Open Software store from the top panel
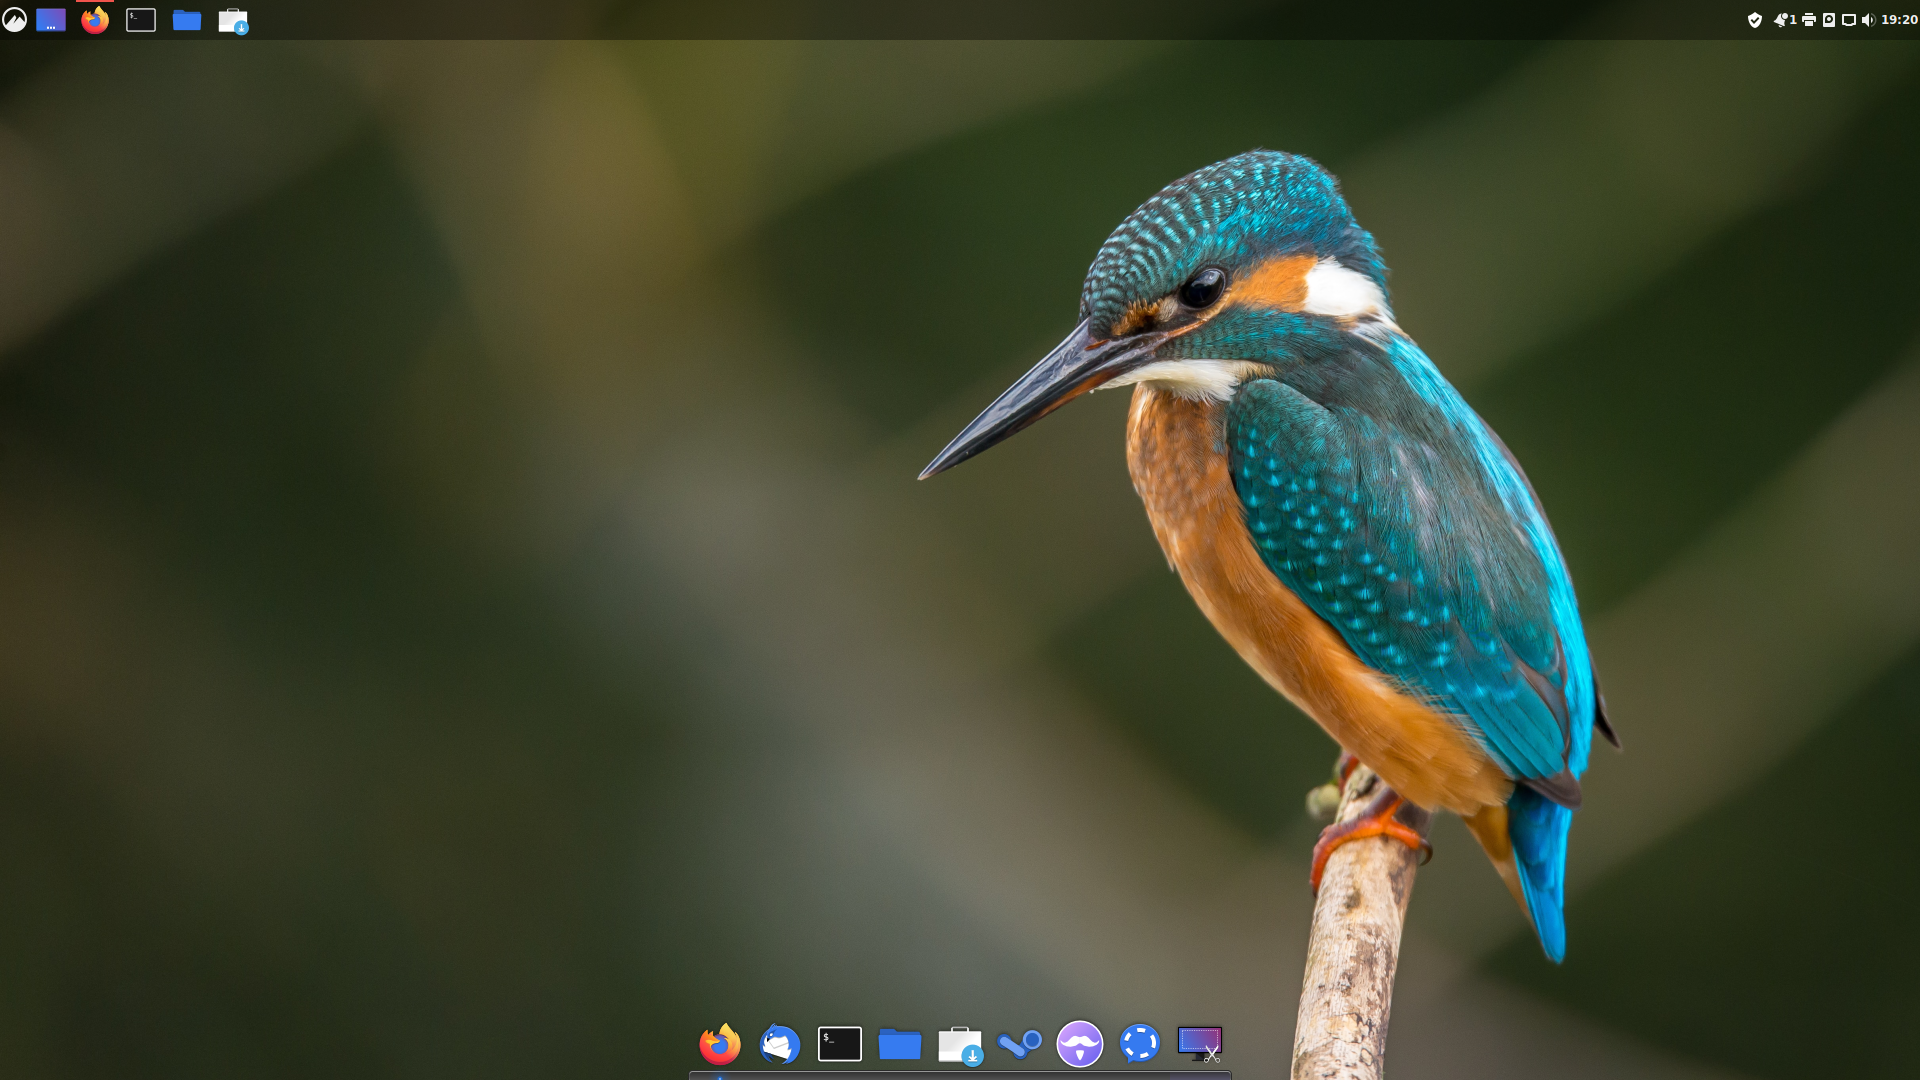 233,20
